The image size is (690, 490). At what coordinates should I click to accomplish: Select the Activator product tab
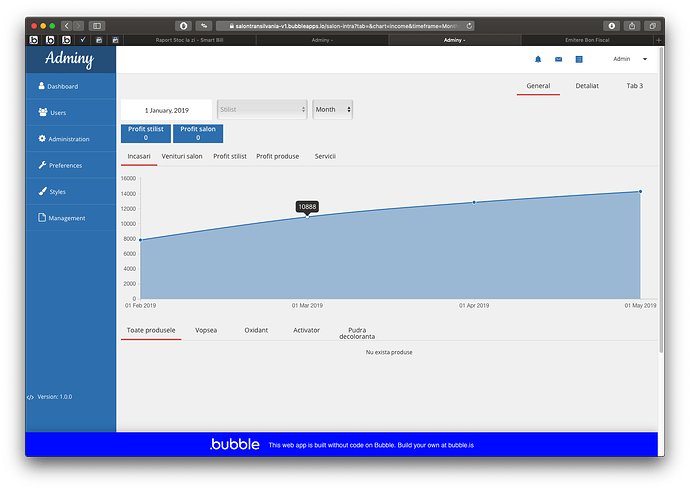click(306, 330)
